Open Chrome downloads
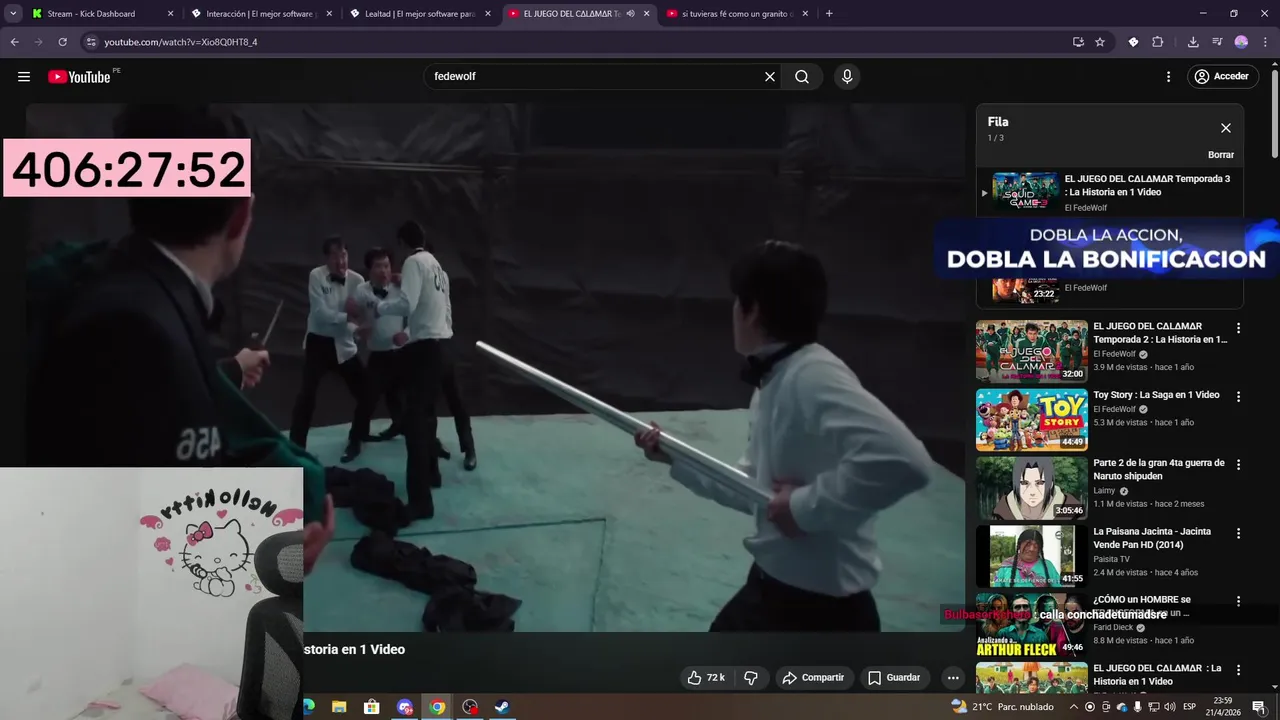Viewport: 1280px width, 720px height. [1193, 42]
